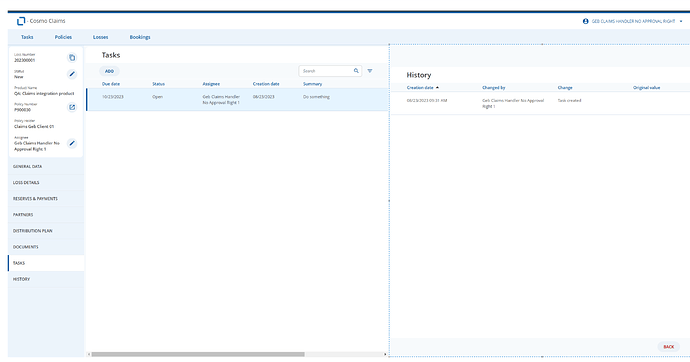Open the Policies top tab
The image size is (690, 362).
[x=63, y=37]
